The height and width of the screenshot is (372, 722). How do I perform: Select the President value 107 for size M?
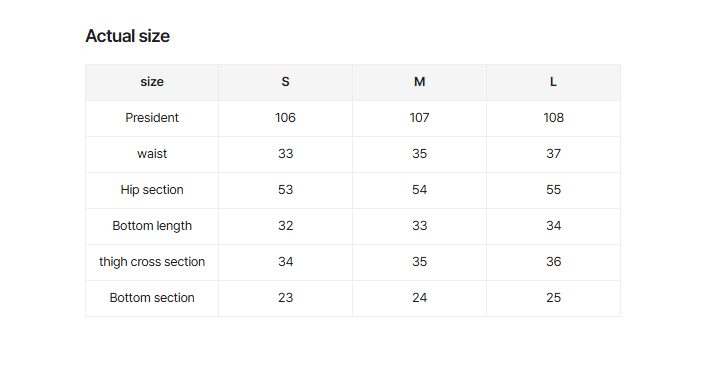click(419, 118)
